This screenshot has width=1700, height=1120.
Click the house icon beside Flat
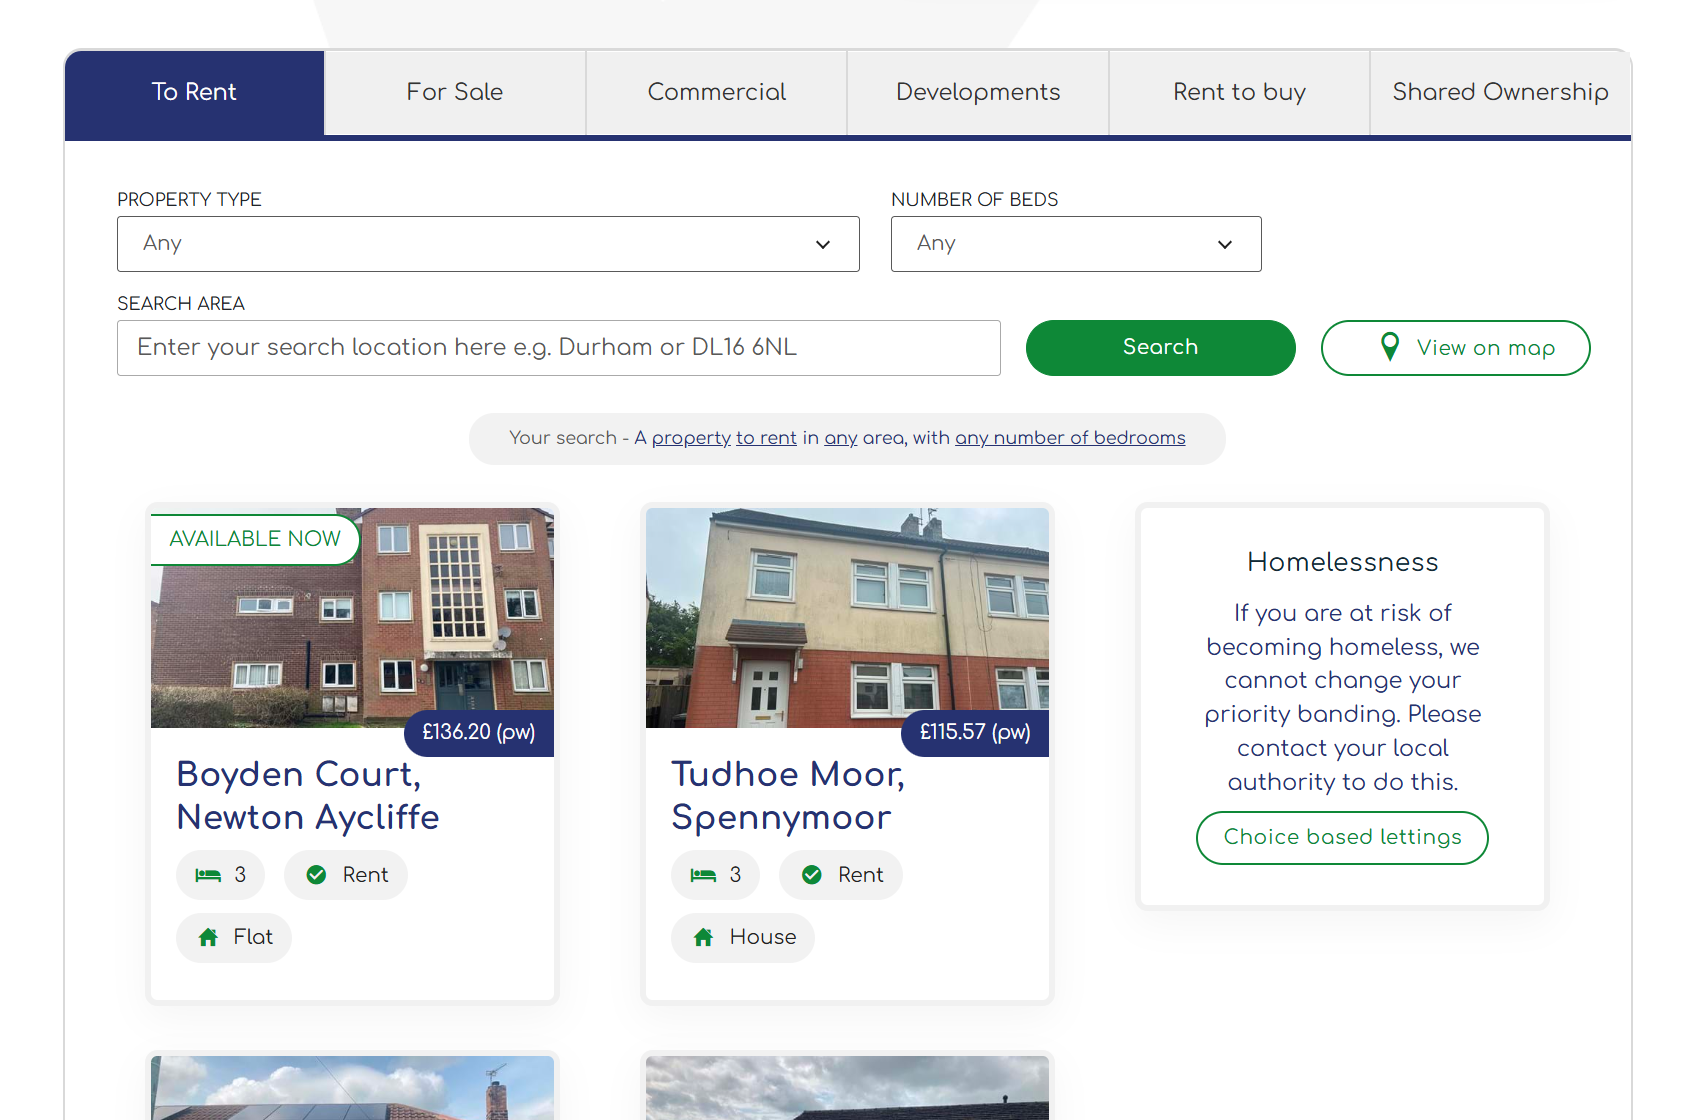tap(208, 937)
